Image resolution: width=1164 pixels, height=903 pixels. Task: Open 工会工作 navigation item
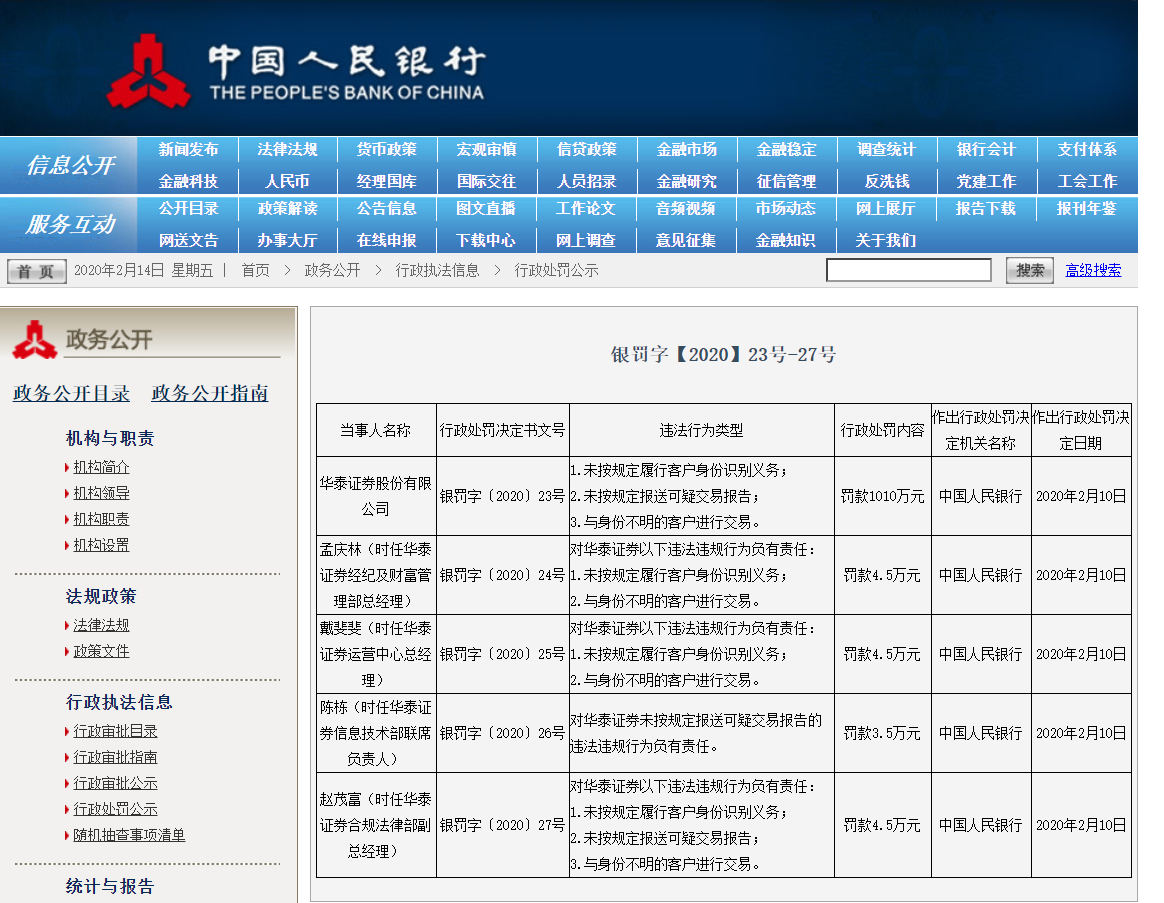(1087, 181)
